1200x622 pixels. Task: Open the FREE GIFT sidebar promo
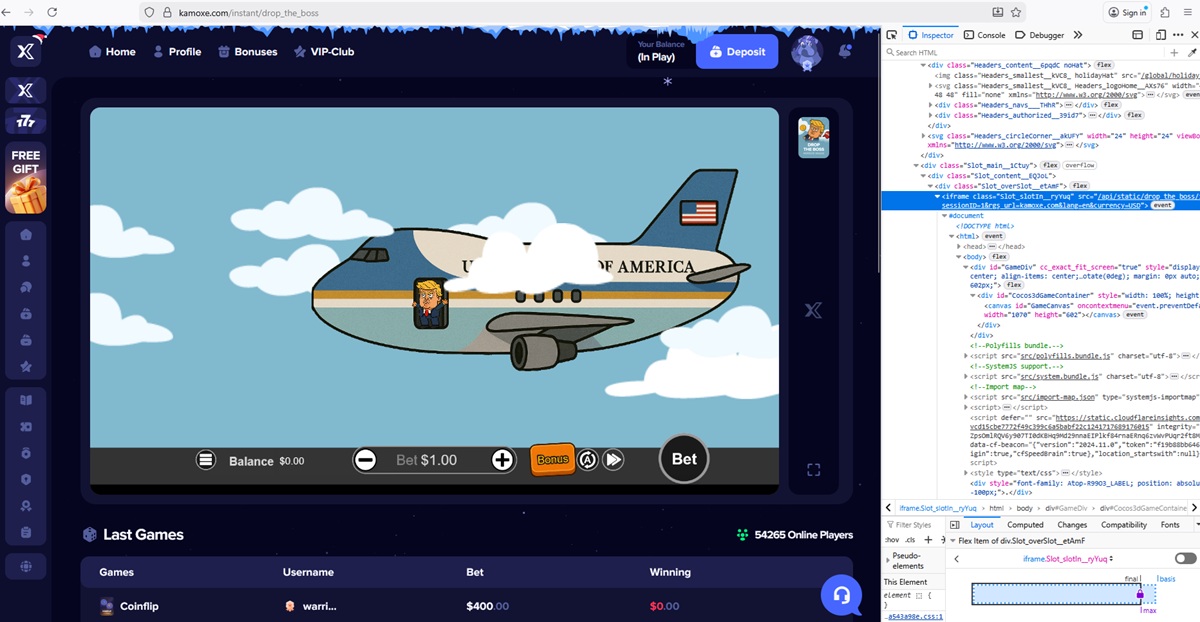pos(26,180)
